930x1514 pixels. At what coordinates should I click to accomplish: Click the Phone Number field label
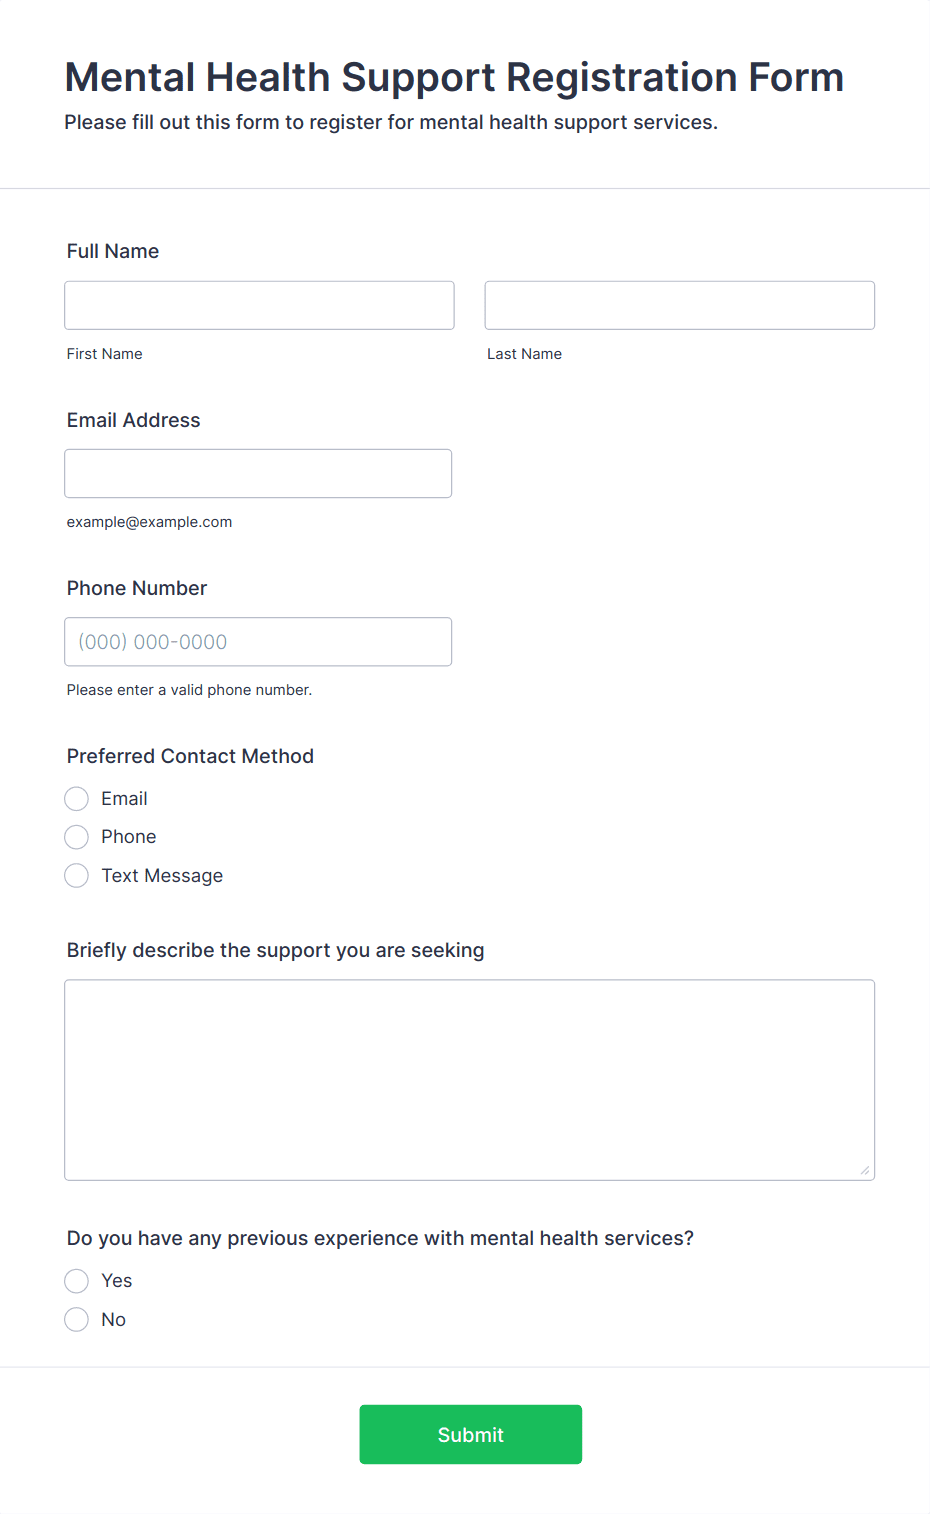[x=137, y=588]
